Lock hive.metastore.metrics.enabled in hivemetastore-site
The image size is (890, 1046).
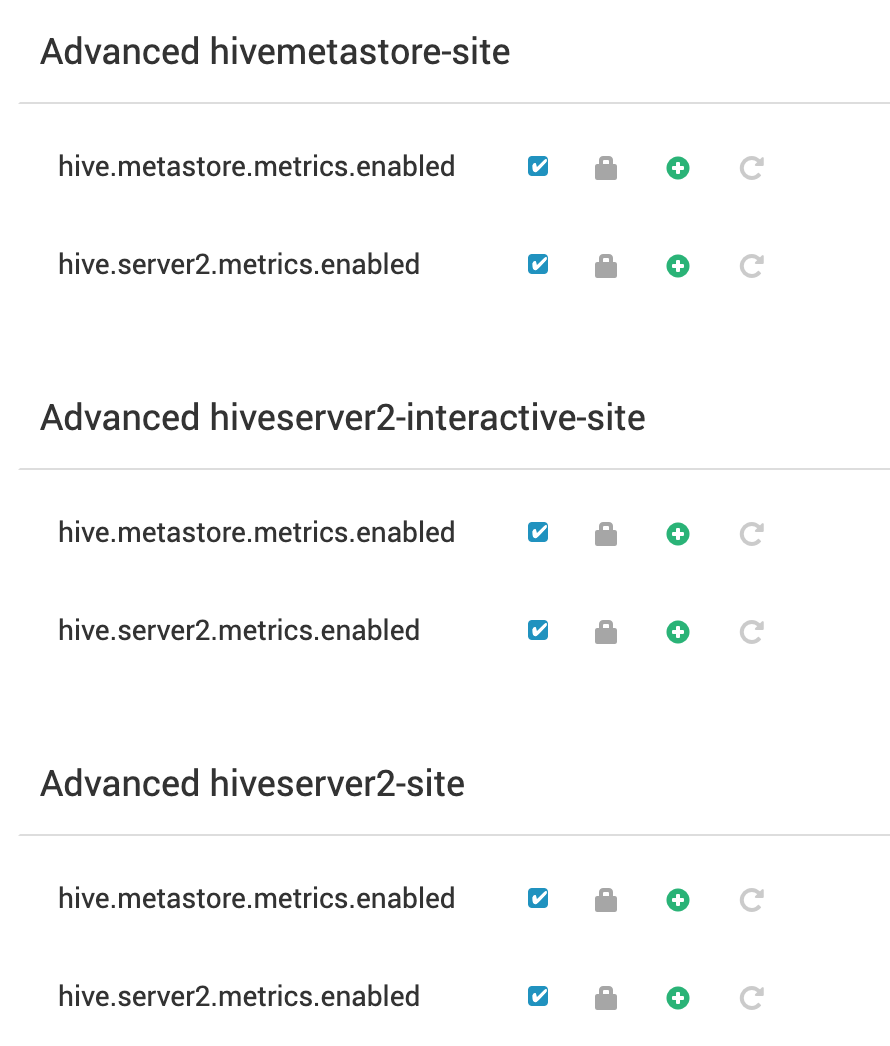[x=605, y=167]
